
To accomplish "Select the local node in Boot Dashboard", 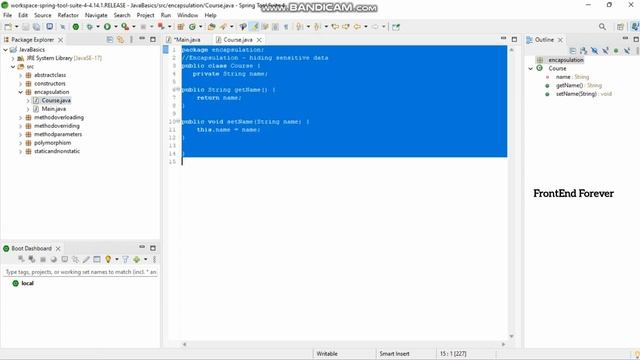I will point(27,283).
